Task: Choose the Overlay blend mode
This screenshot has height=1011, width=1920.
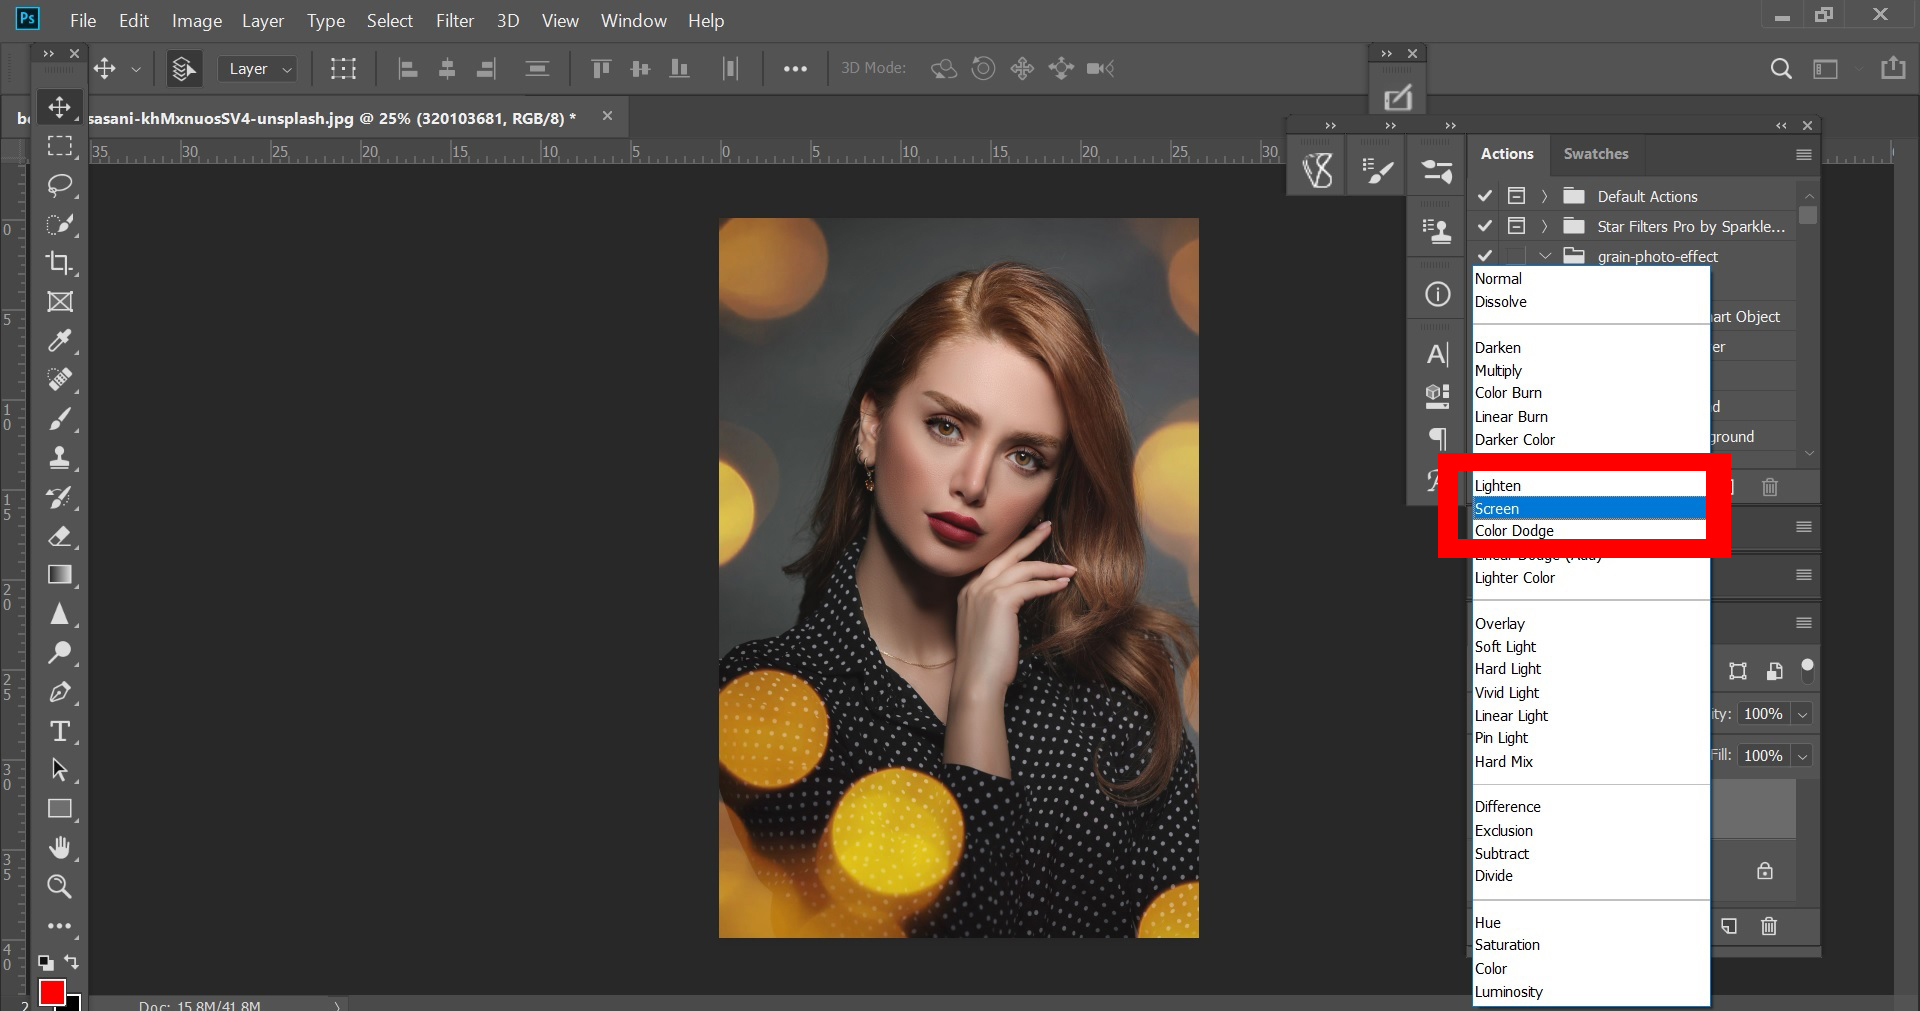Action: coord(1590,624)
